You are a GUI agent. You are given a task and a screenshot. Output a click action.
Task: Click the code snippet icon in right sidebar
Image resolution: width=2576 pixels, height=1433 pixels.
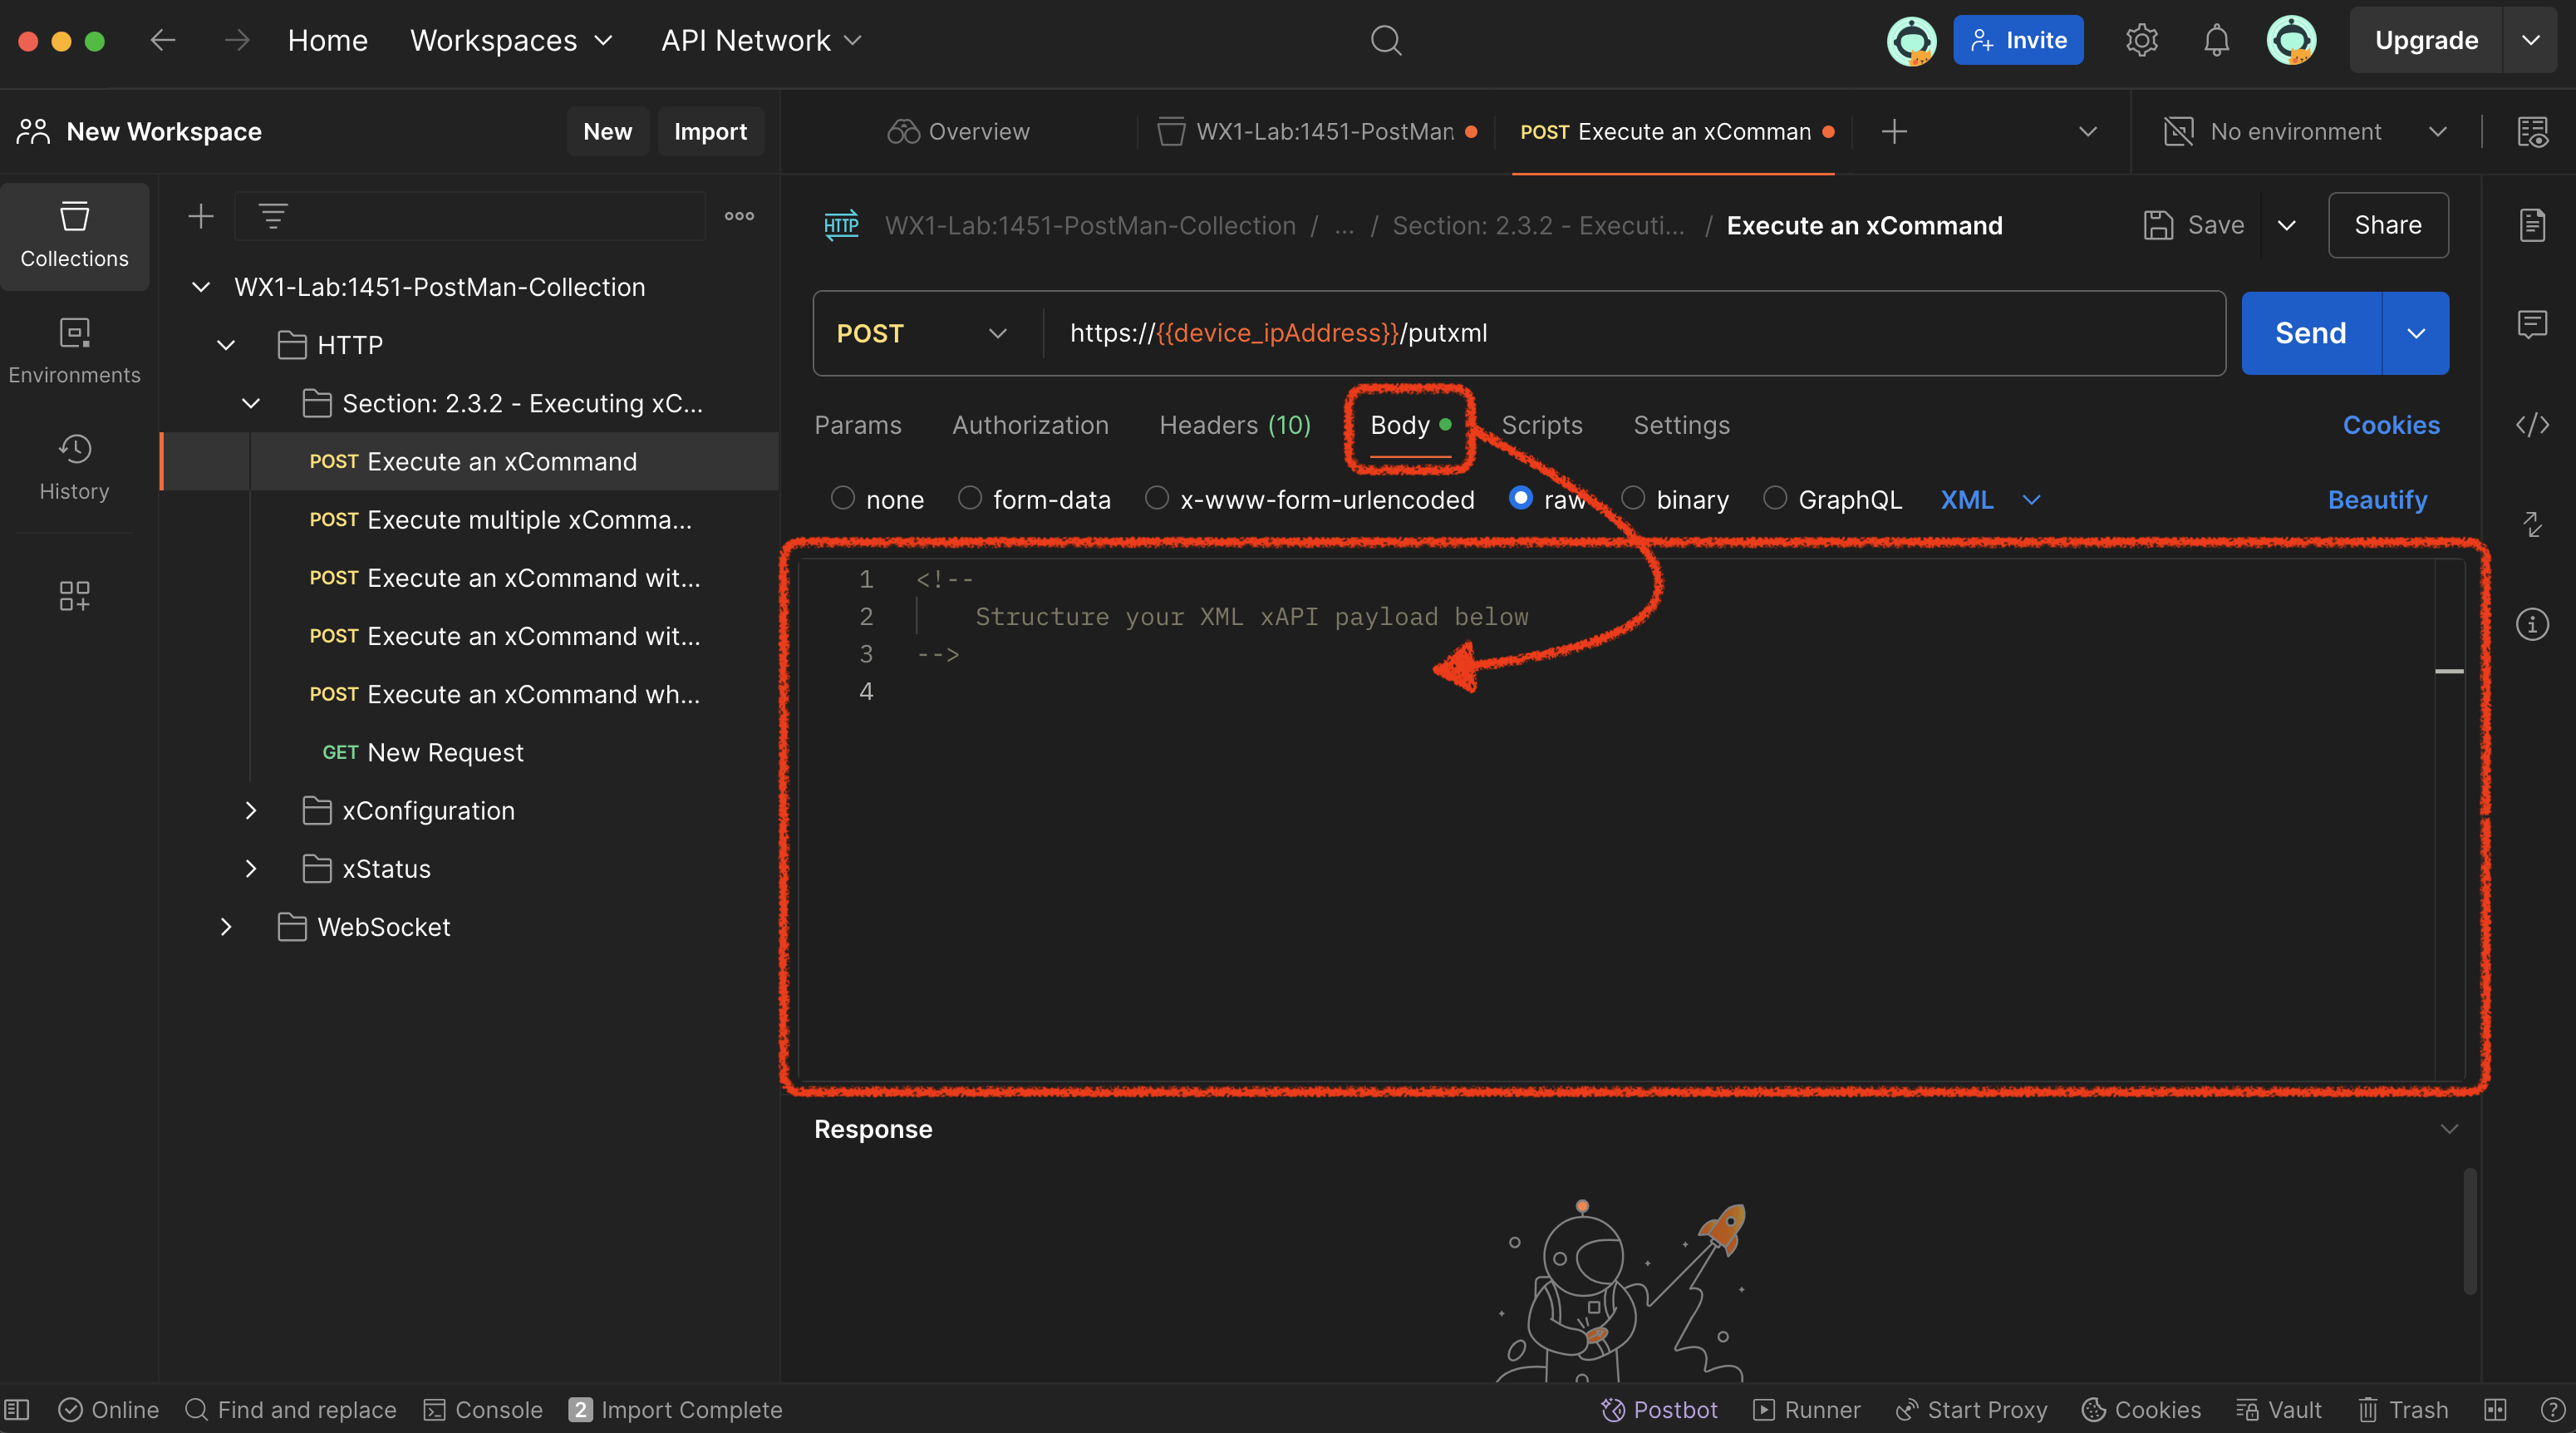pyautogui.click(x=2531, y=425)
